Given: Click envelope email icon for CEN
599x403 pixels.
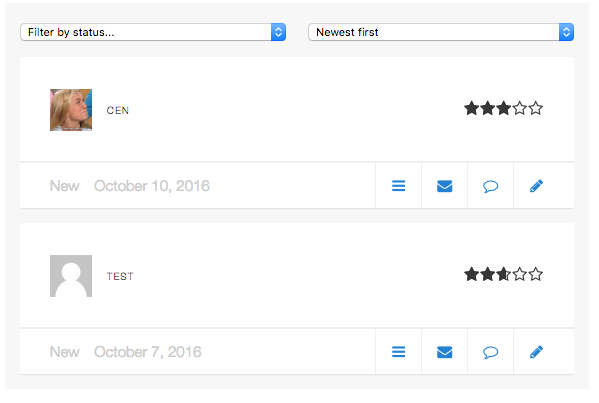Looking at the screenshot, I should point(444,186).
